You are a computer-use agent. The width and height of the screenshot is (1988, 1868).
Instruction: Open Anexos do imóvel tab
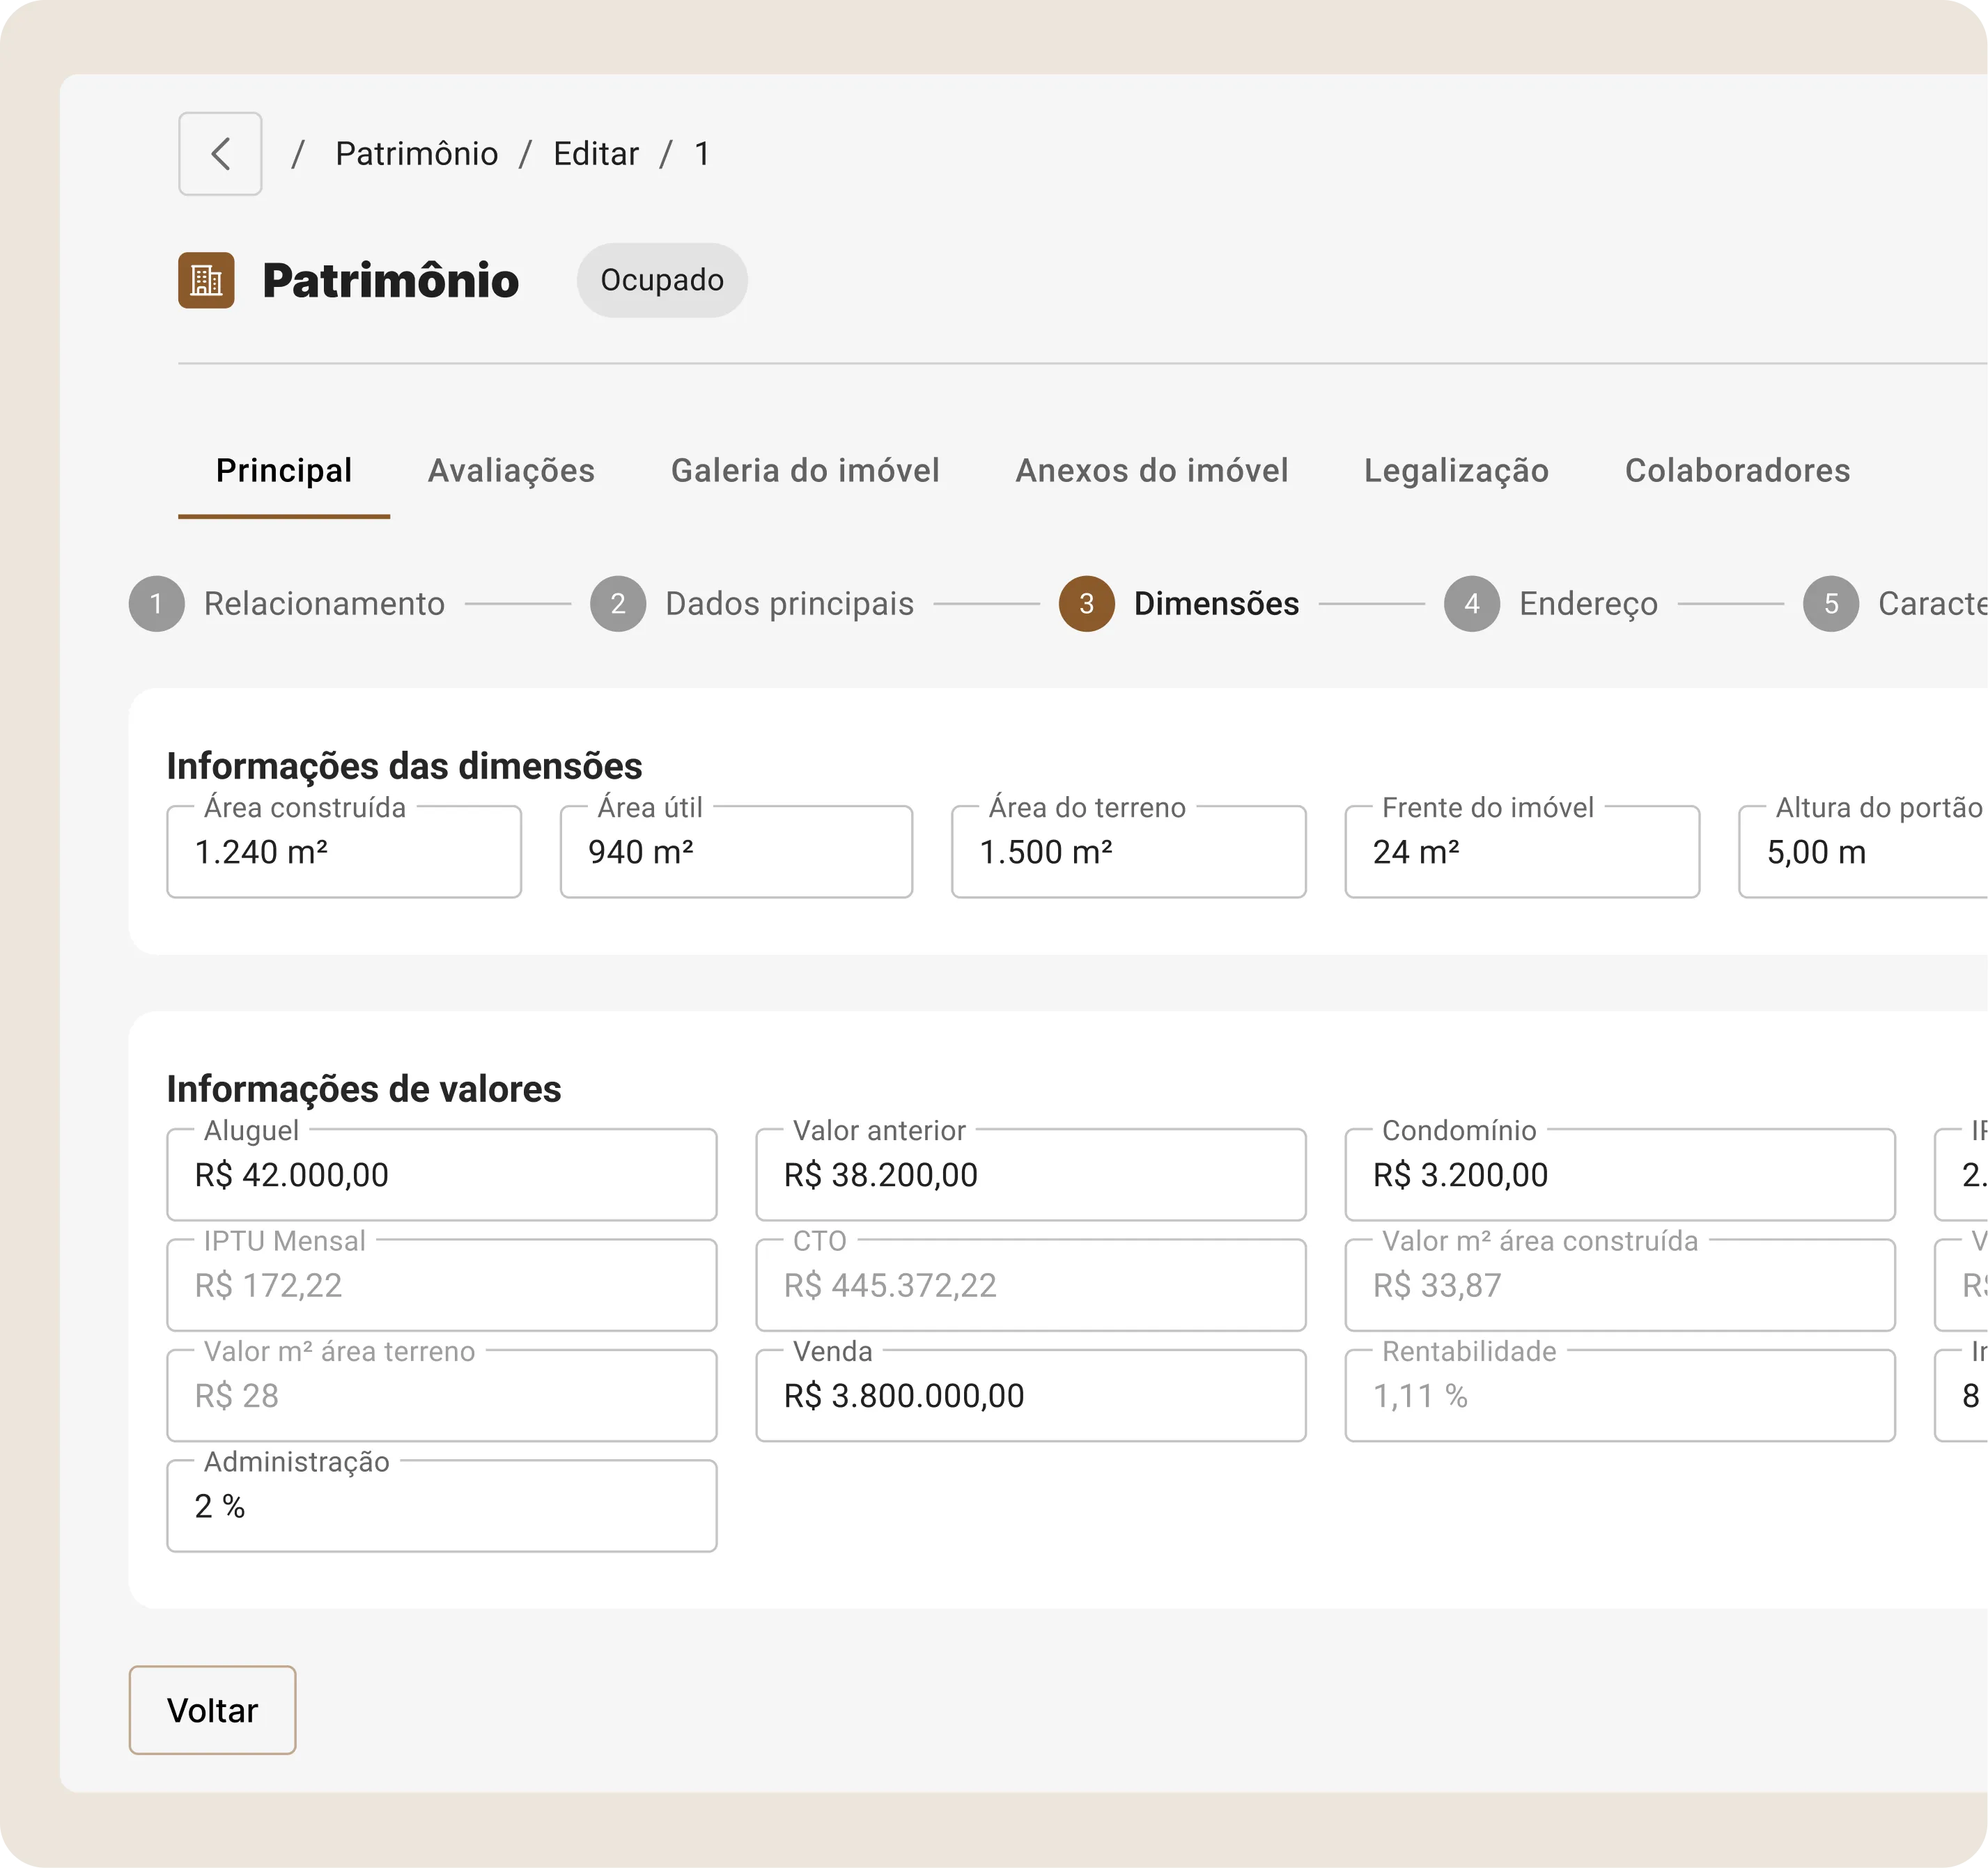coord(1151,471)
